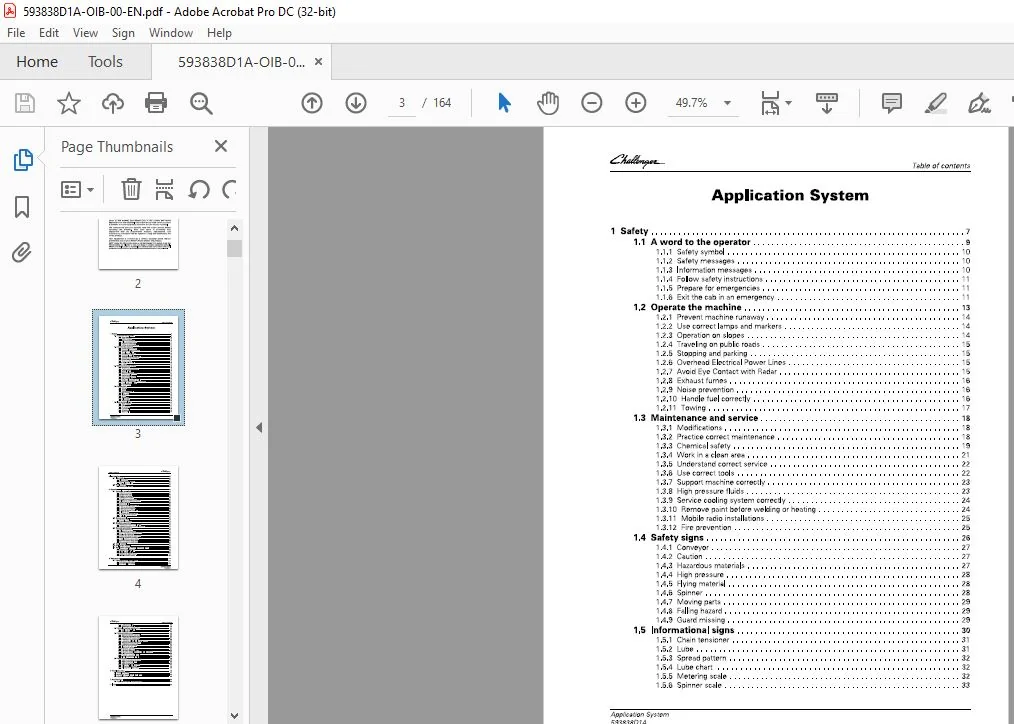Click '1.3 Maintenance and service' entry
The image size is (1014, 724).
click(801, 418)
